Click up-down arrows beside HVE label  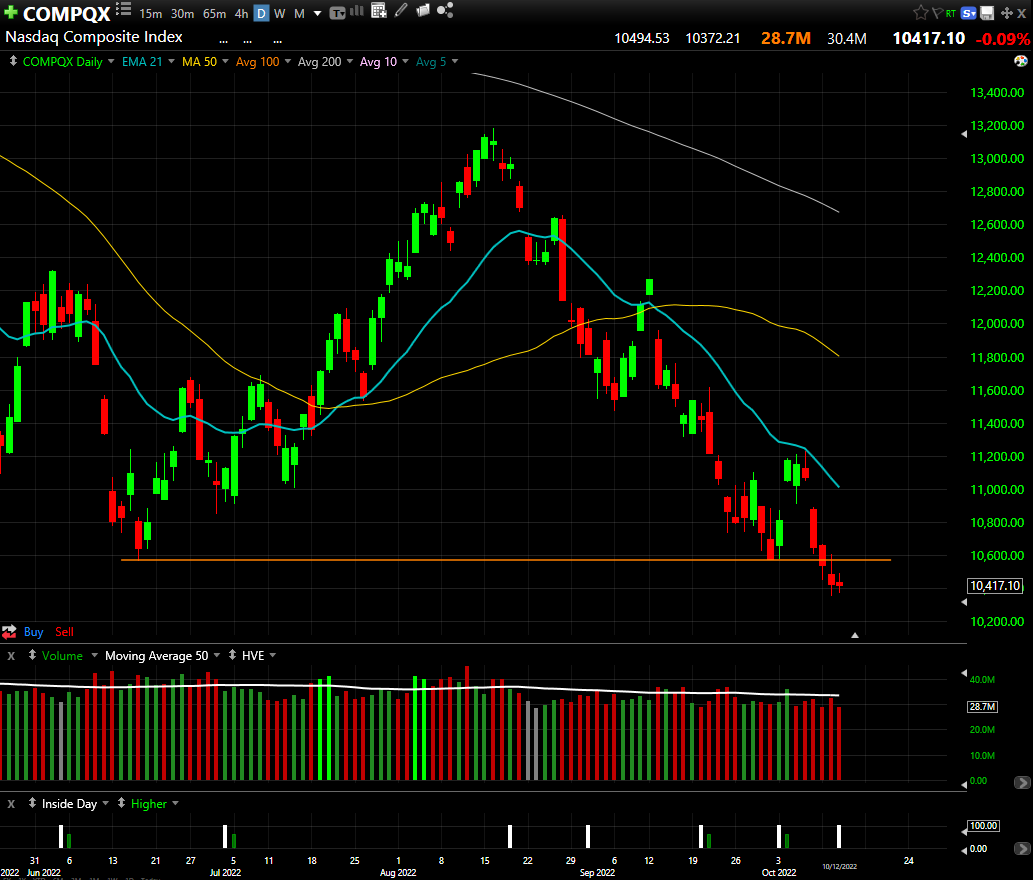(x=232, y=655)
